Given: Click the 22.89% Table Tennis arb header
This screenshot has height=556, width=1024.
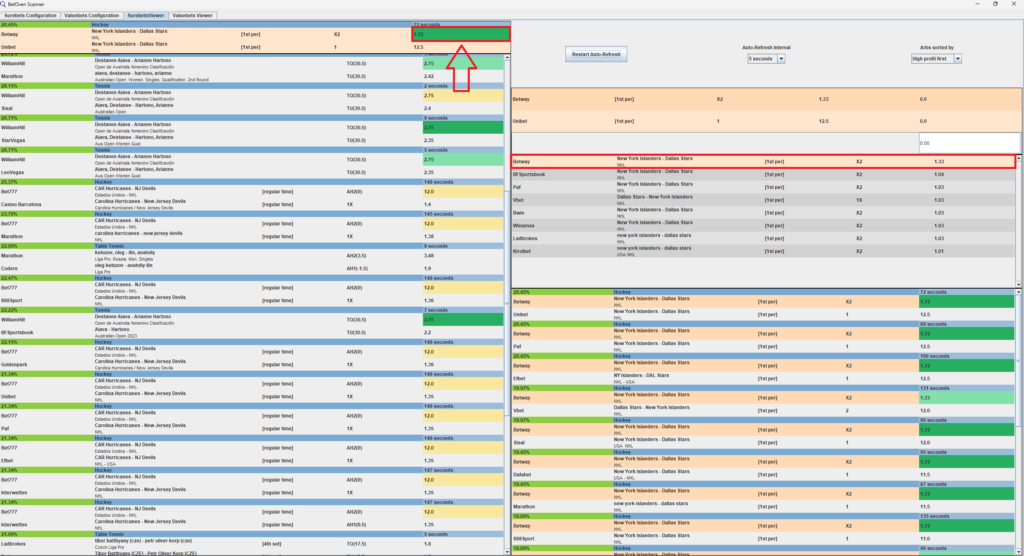Looking at the screenshot, I should pos(252,246).
